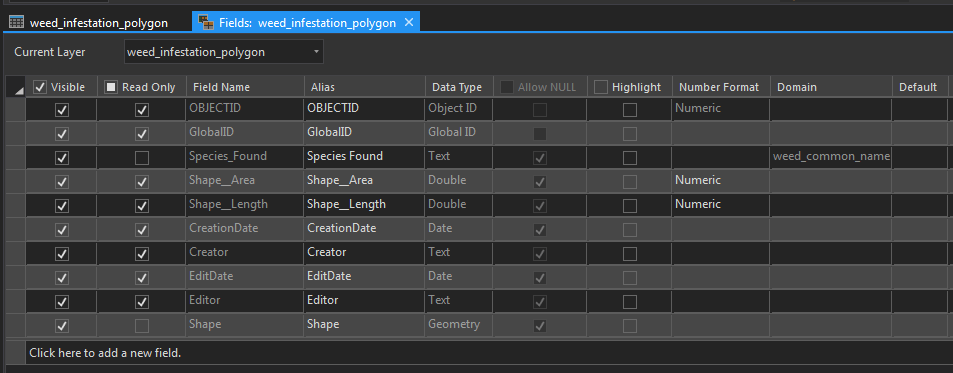Click the Numeric format cell for Shape__Area

[721, 180]
